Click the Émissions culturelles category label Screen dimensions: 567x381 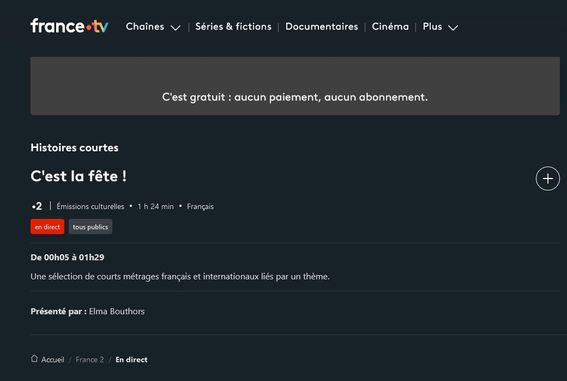click(90, 206)
